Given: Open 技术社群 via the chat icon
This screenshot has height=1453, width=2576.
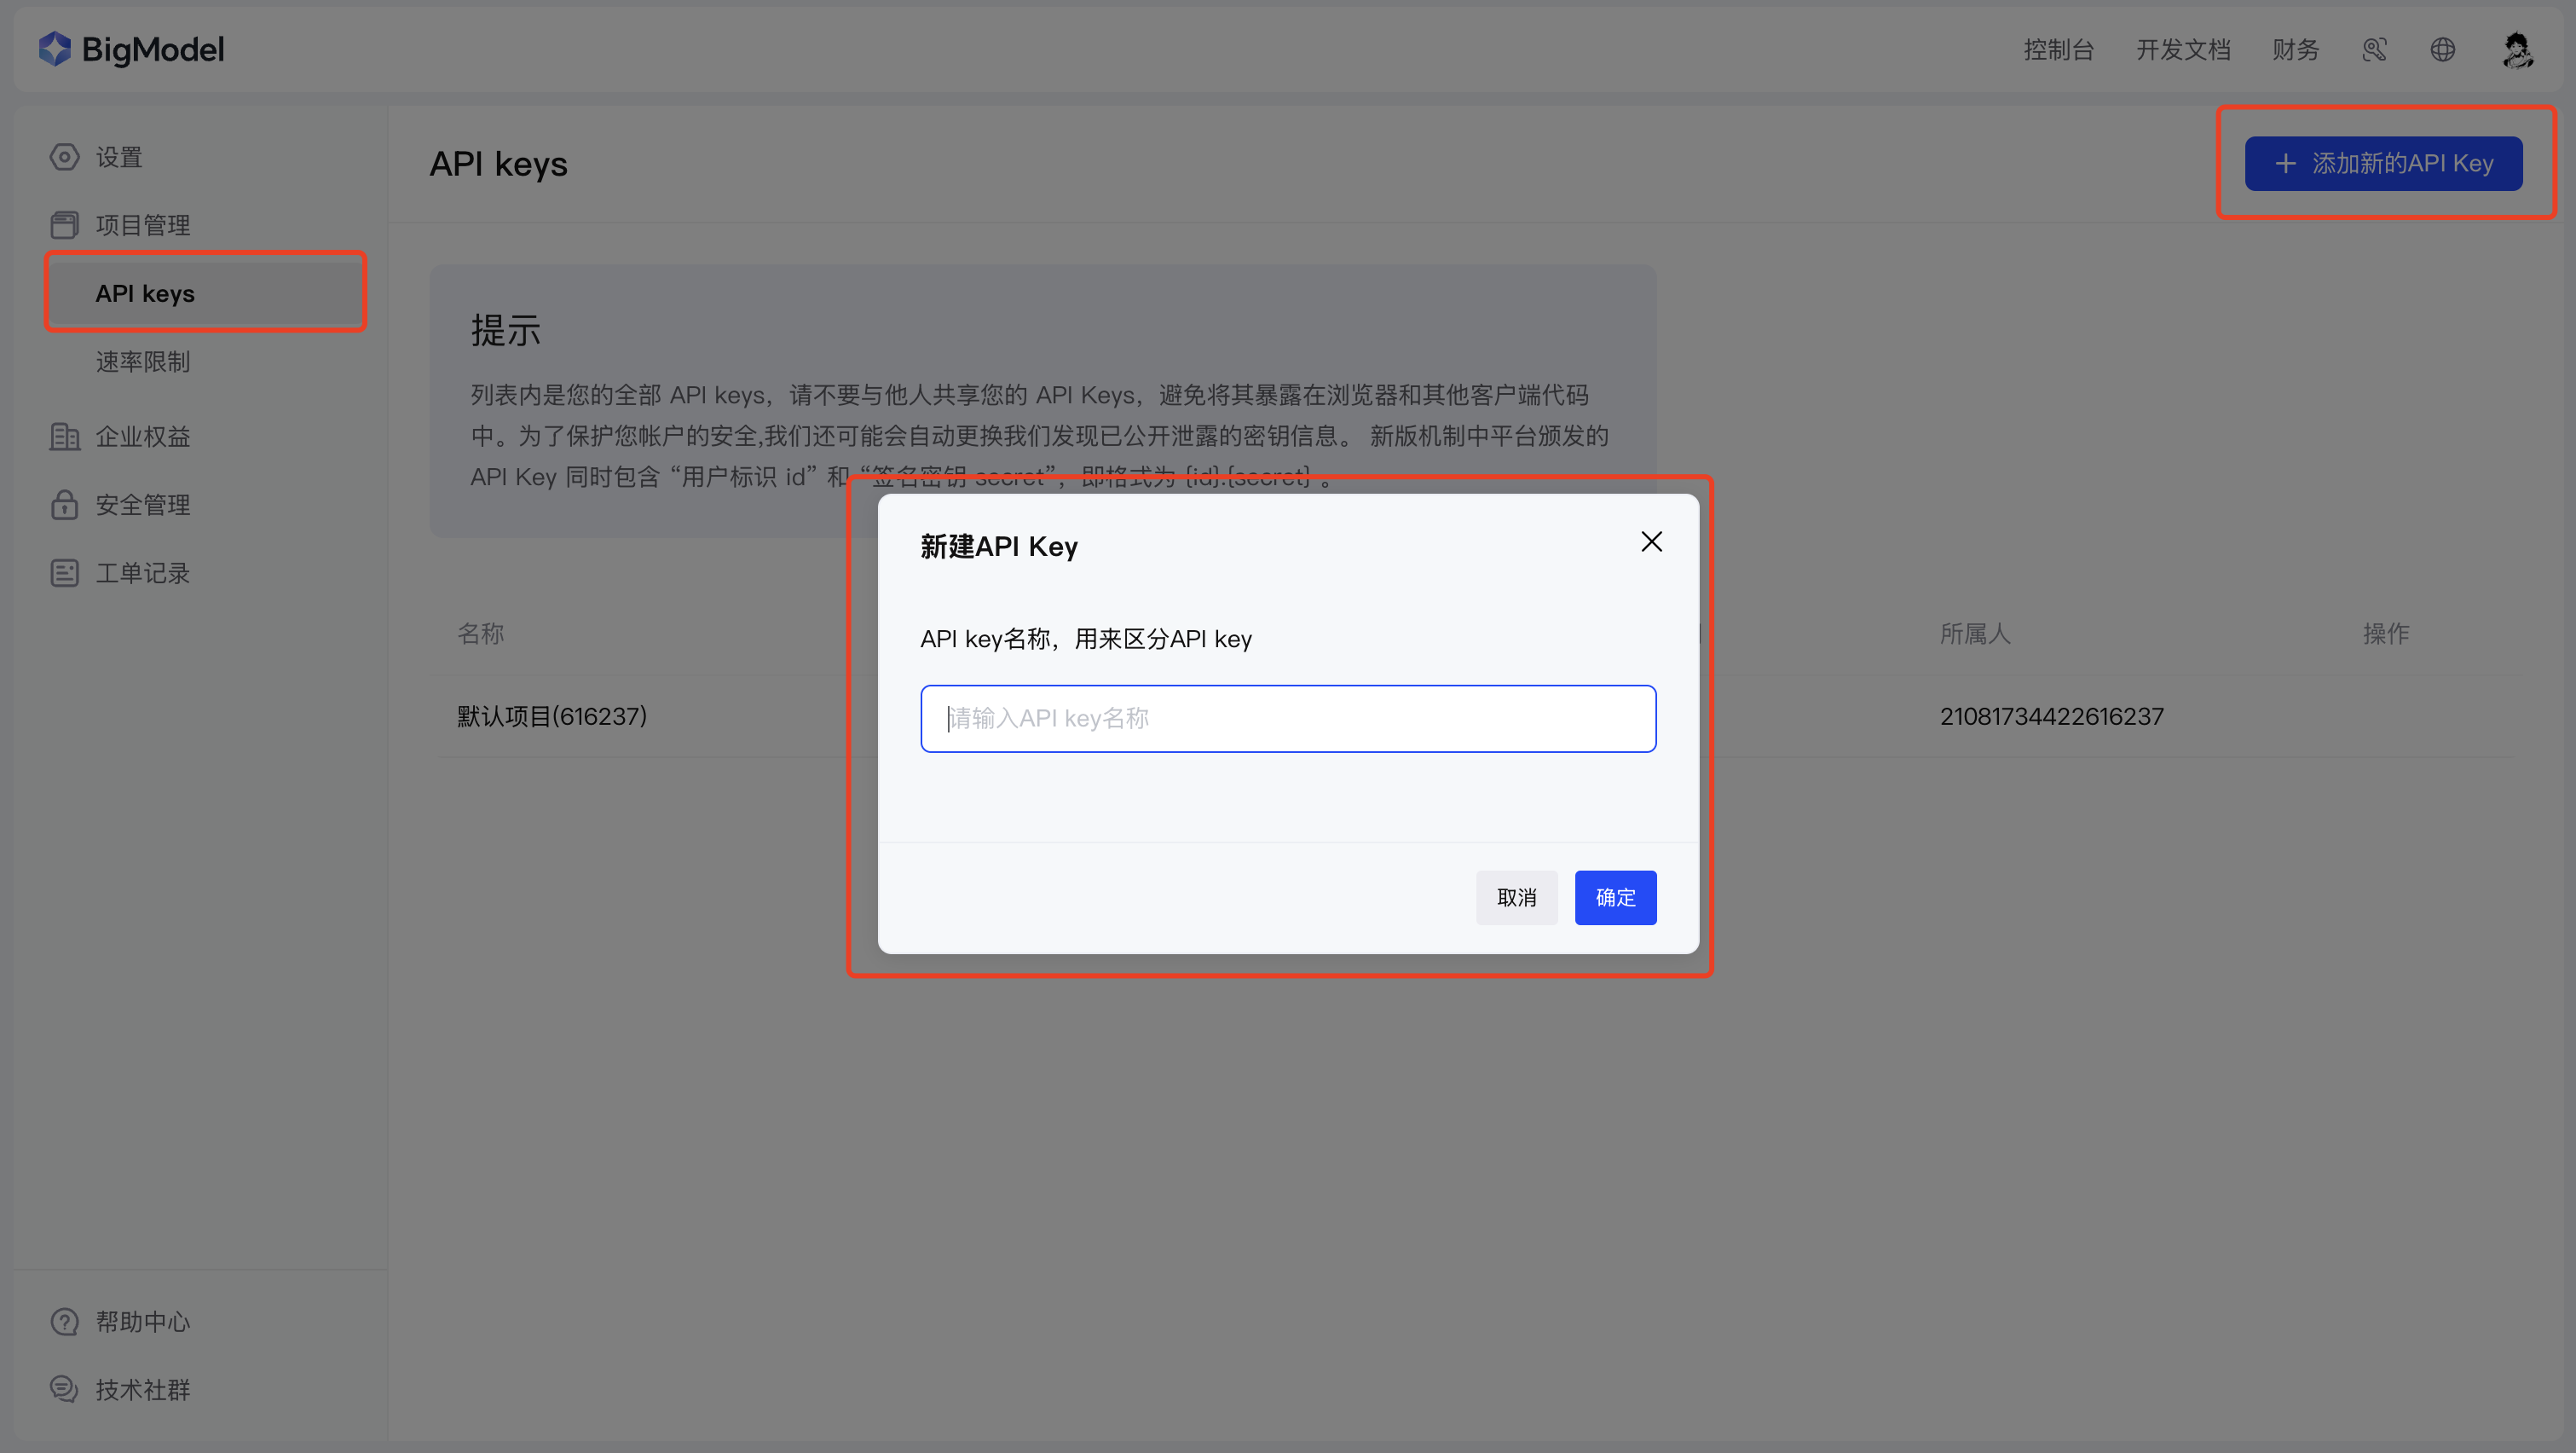Looking at the screenshot, I should [64, 1389].
